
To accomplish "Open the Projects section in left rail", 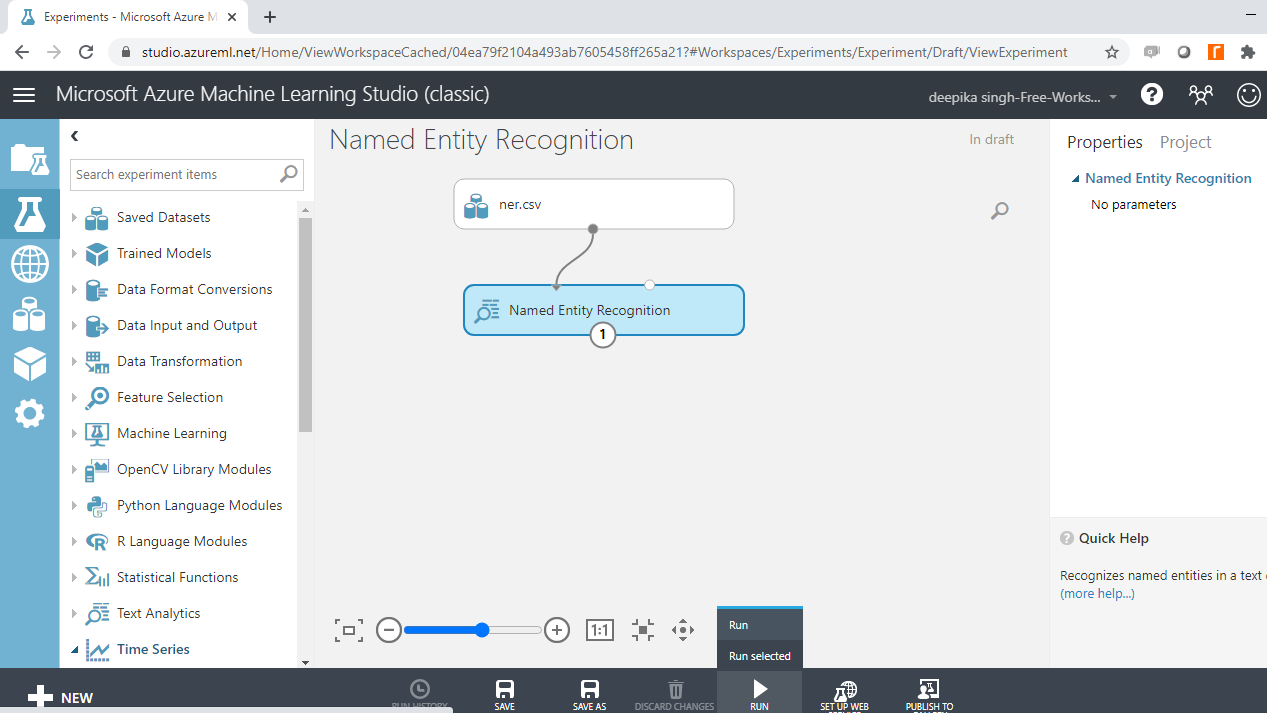I will (x=29, y=159).
